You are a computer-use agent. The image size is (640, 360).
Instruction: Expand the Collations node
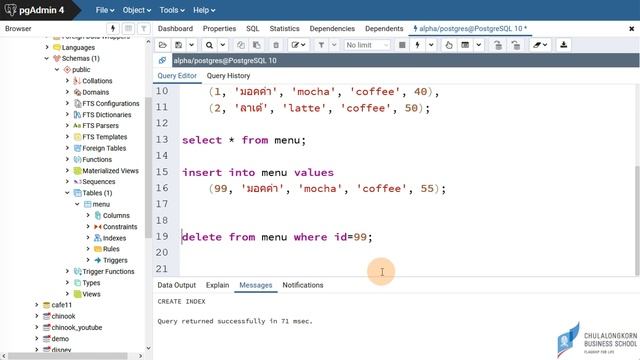pyautogui.click(x=67, y=81)
